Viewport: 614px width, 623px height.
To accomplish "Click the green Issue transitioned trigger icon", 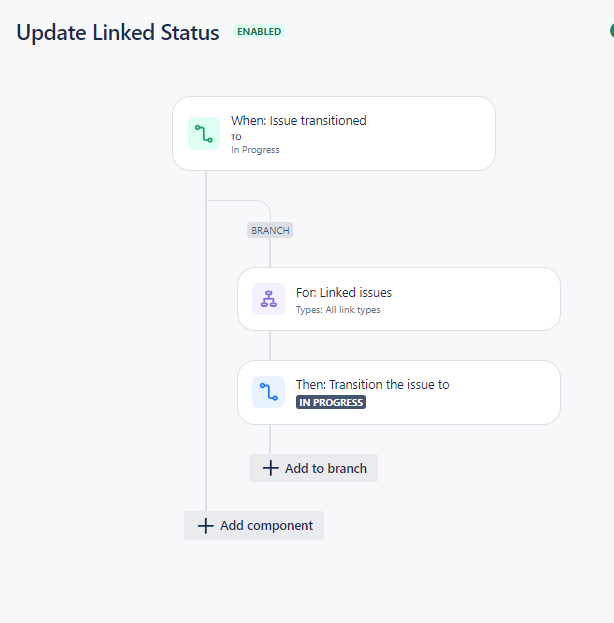I will 204,134.
